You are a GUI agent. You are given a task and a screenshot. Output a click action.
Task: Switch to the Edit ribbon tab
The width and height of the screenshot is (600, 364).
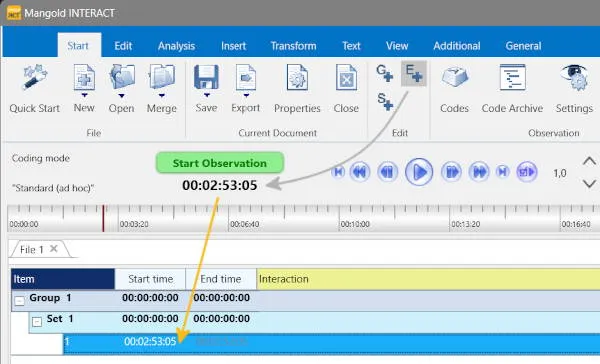click(123, 46)
